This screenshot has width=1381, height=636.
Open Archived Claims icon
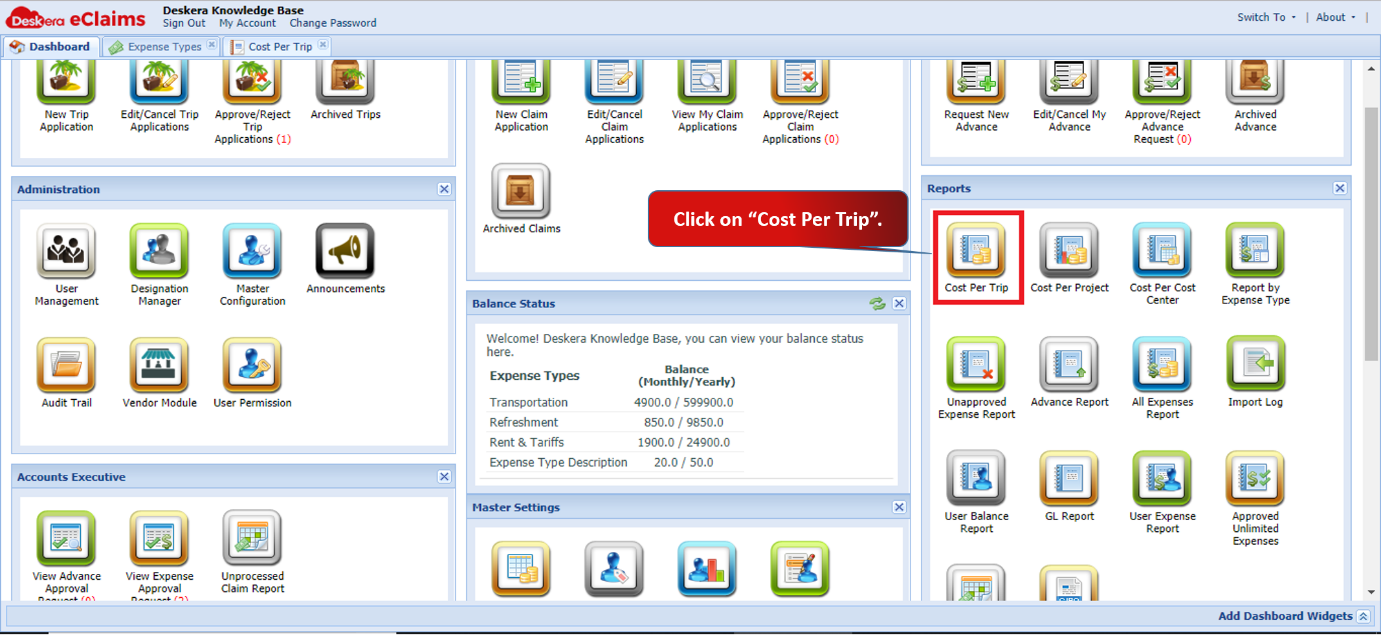pyautogui.click(x=521, y=191)
